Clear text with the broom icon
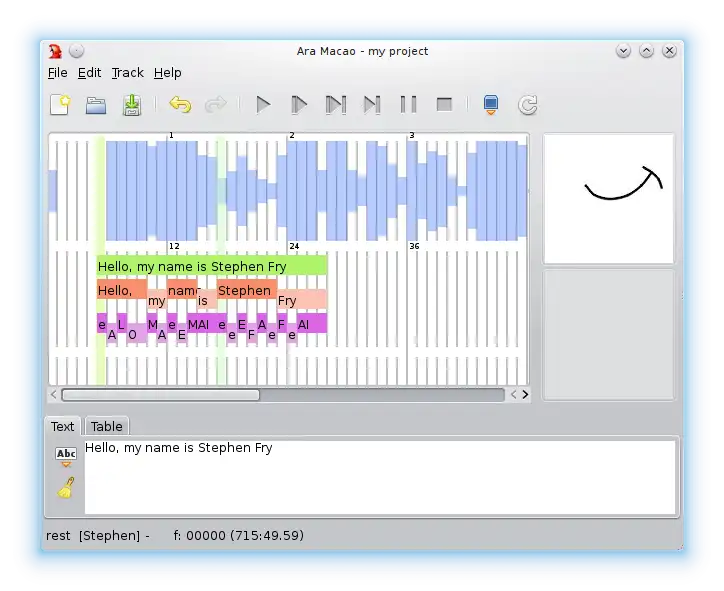 tap(66, 488)
